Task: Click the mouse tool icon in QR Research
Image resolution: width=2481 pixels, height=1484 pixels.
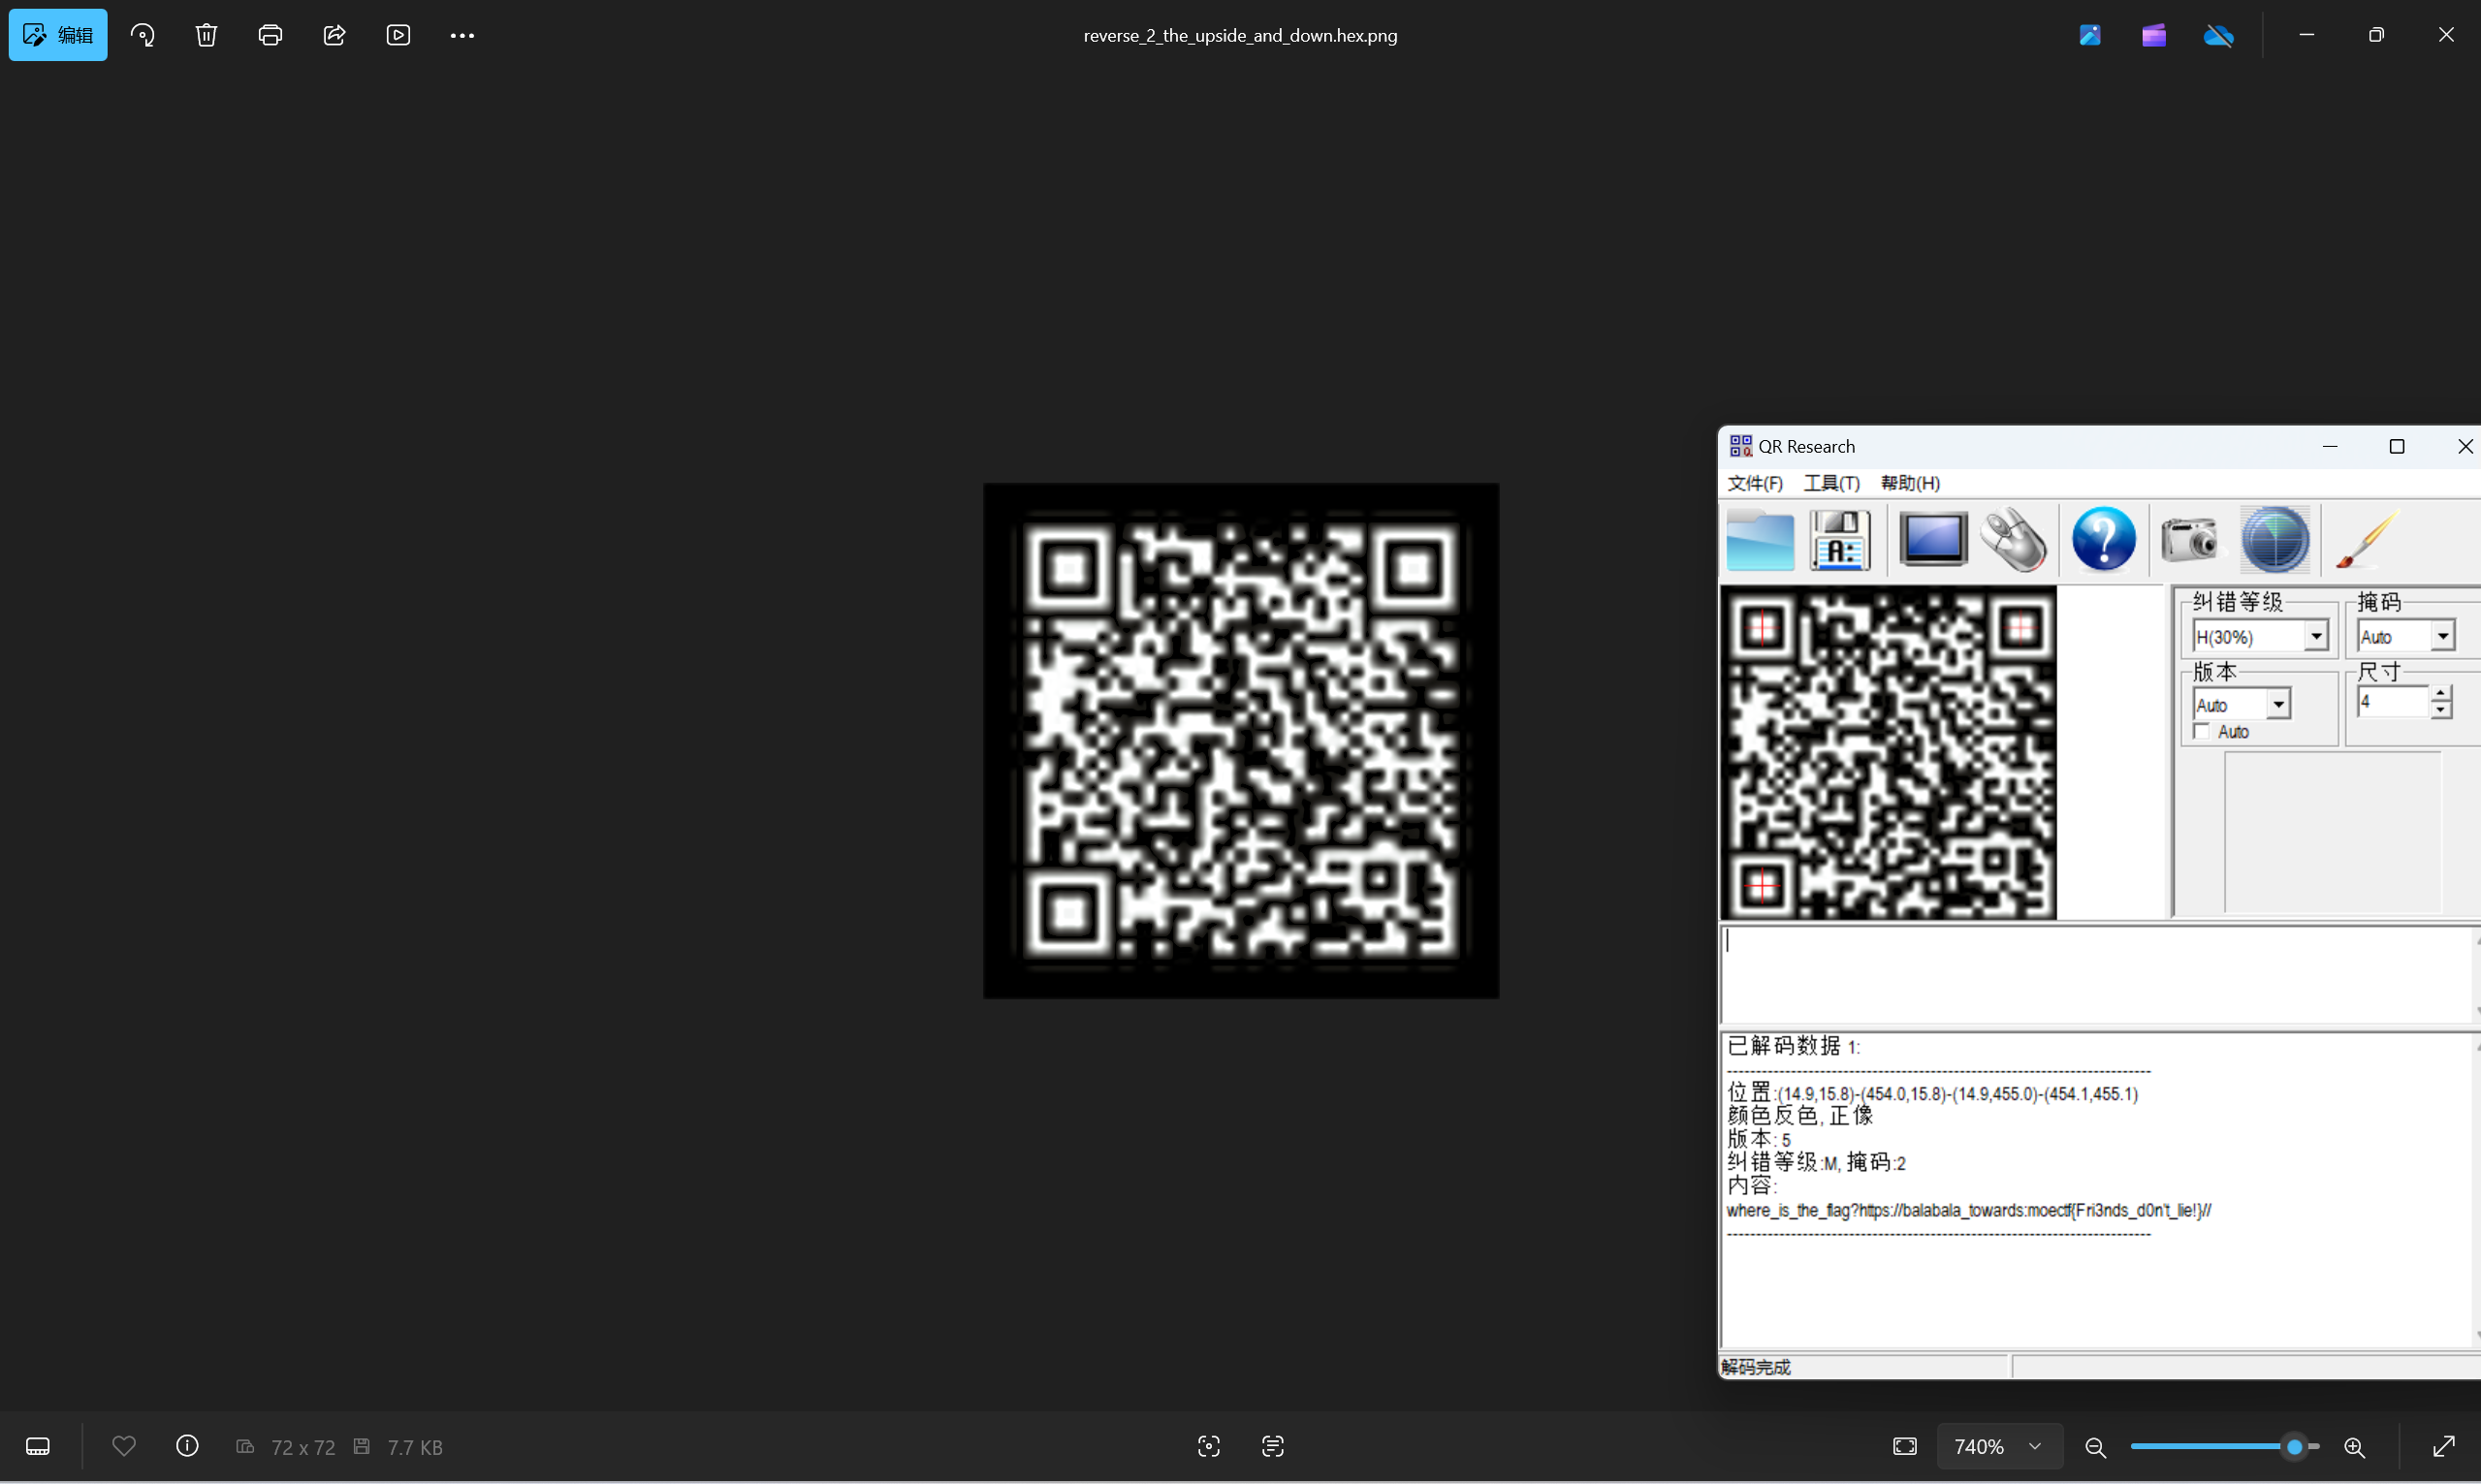Action: (2015, 540)
